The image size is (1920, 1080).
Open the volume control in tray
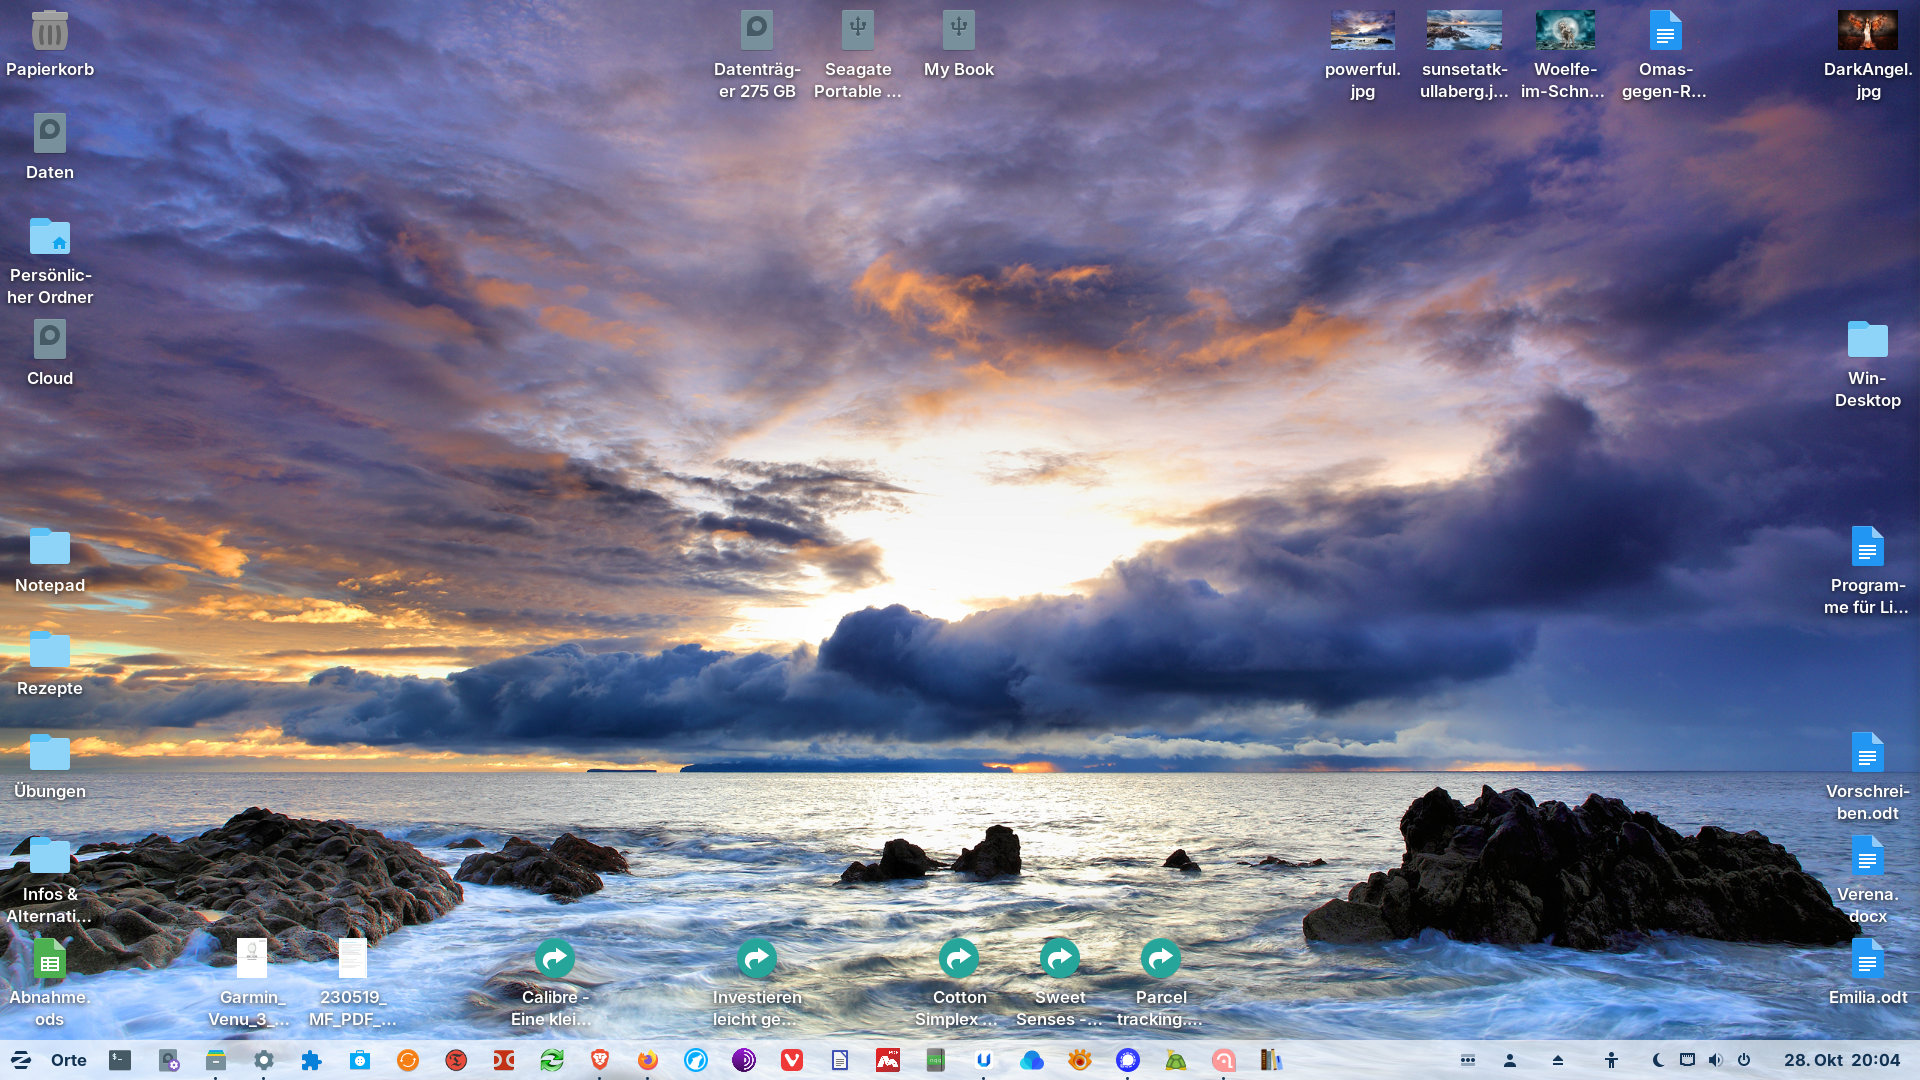tap(1715, 1060)
